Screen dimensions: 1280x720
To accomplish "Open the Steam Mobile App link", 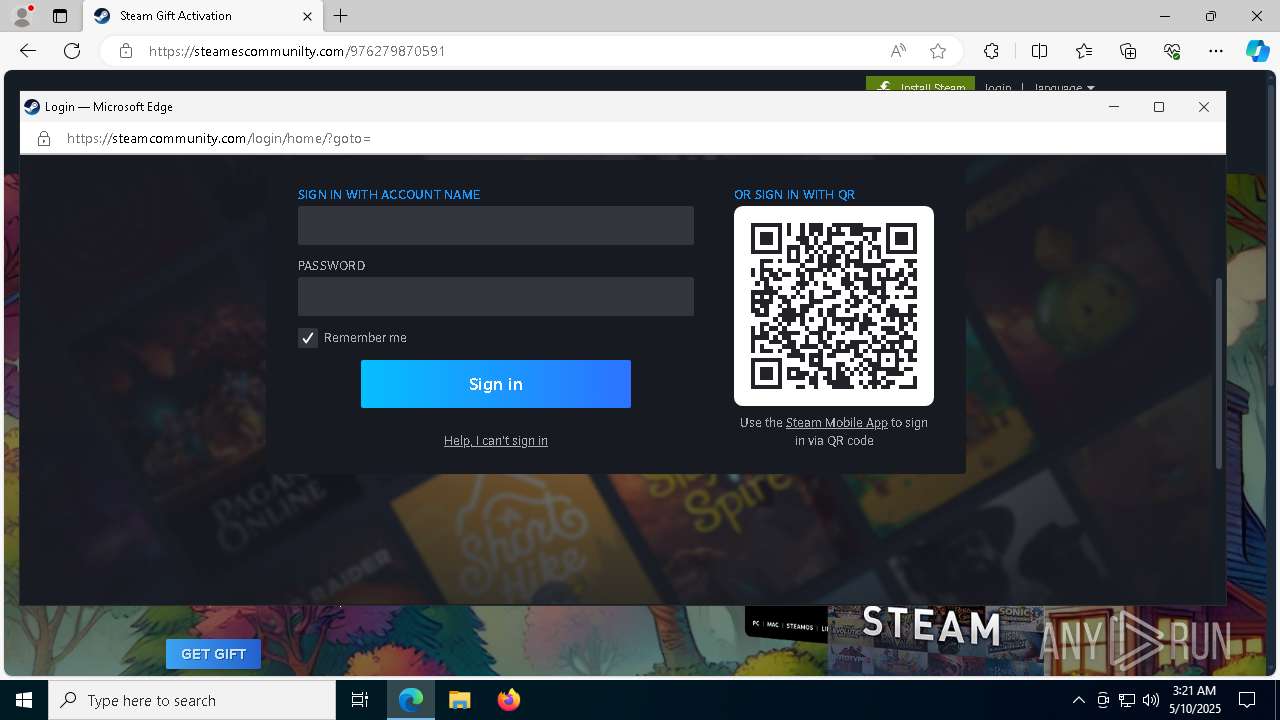I will pos(836,423).
